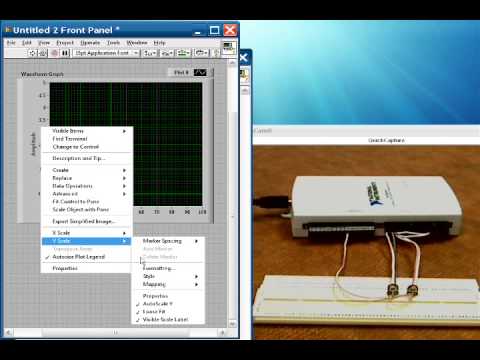Open the Operate menu
This screenshot has height=360, width=480.
pyautogui.click(x=90, y=43)
